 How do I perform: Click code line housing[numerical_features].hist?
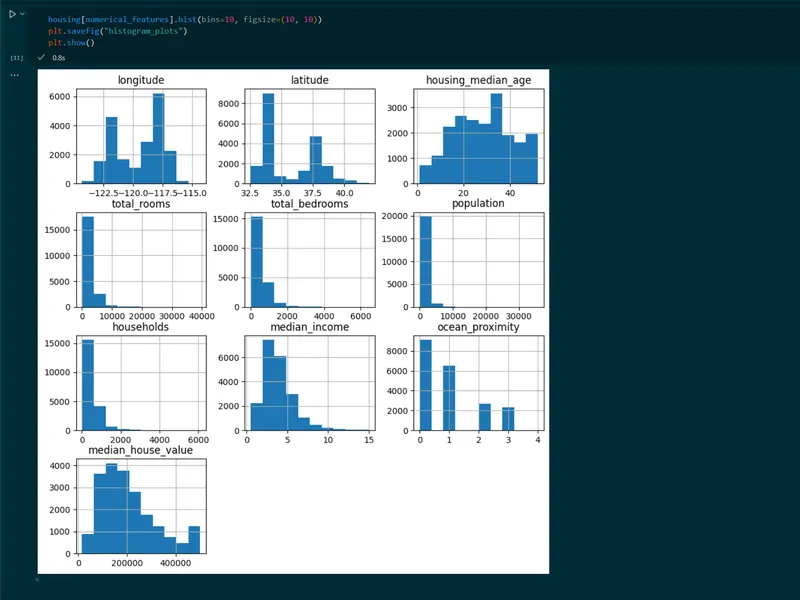[x=185, y=19]
